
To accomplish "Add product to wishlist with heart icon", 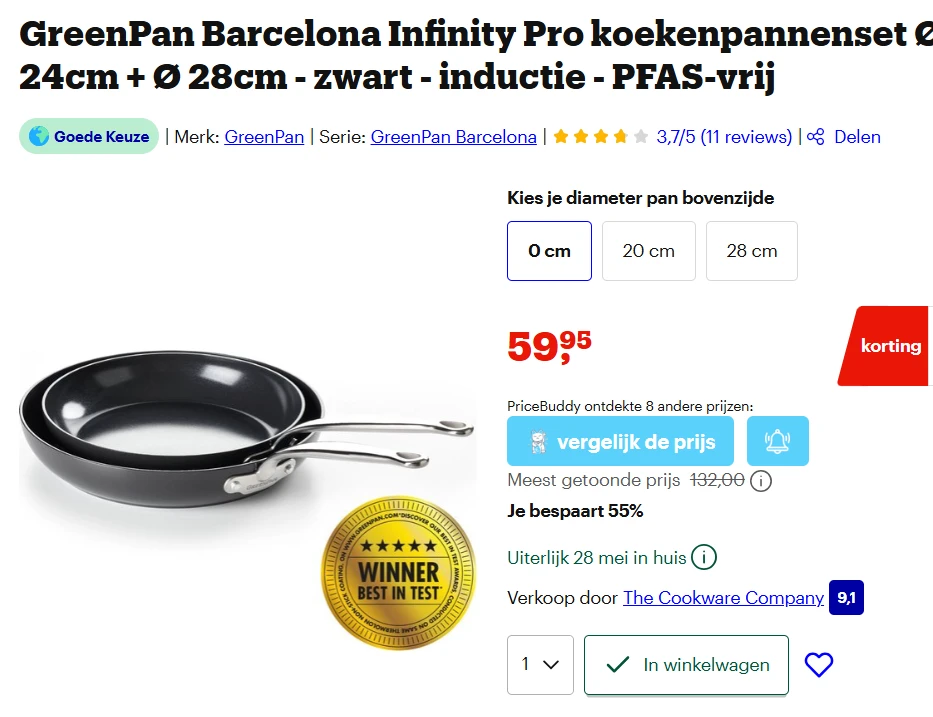I will [819, 665].
